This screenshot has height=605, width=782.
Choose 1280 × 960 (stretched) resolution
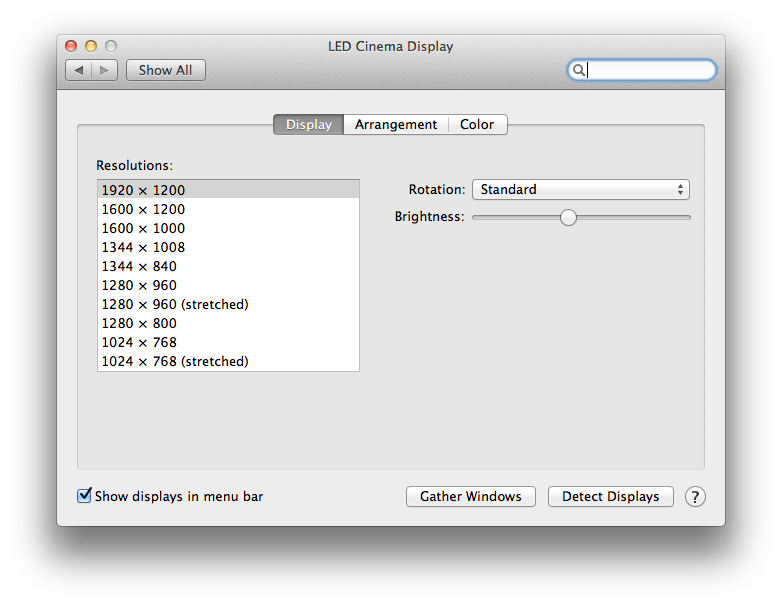click(x=175, y=304)
